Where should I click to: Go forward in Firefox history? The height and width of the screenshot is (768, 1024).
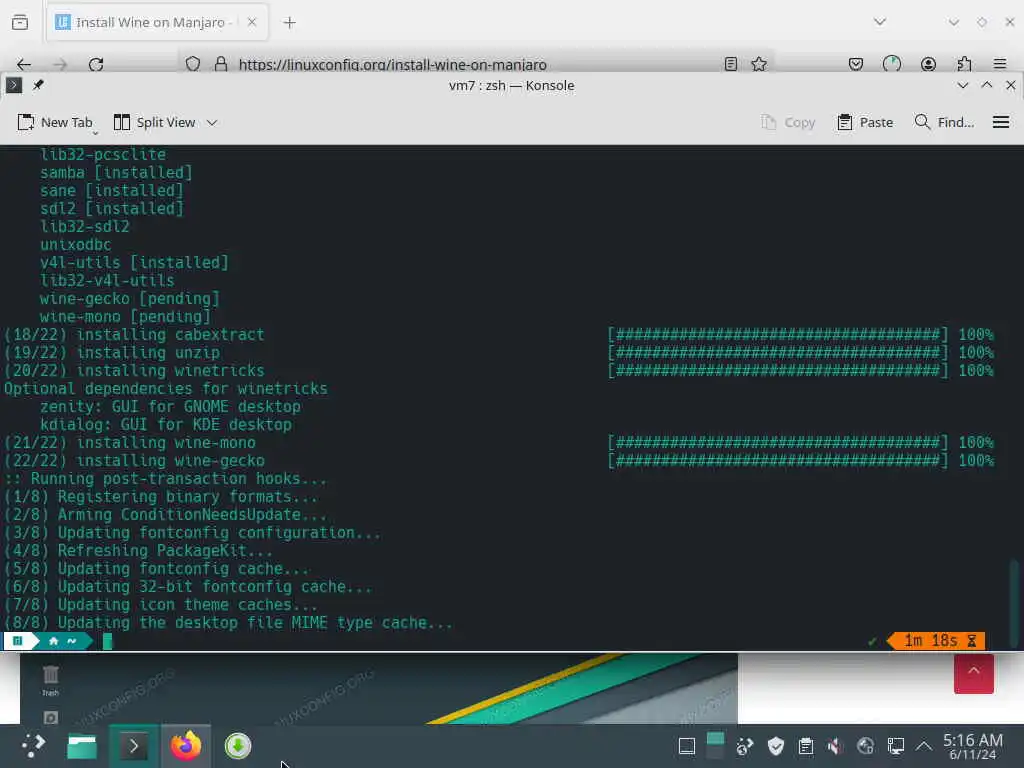click(60, 64)
